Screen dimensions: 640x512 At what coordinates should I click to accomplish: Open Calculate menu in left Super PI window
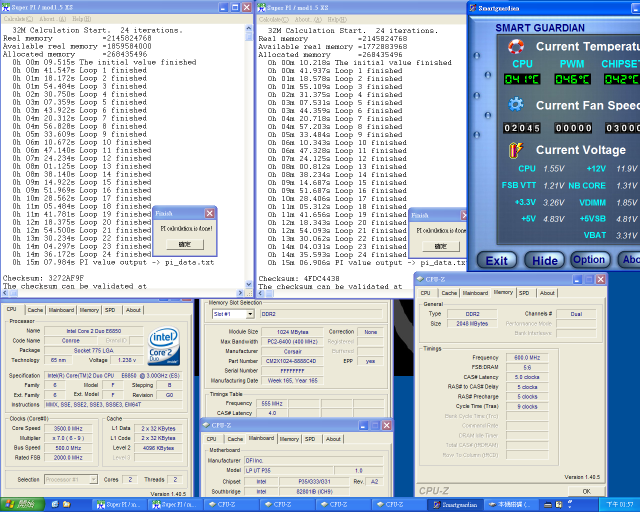tap(18, 19)
